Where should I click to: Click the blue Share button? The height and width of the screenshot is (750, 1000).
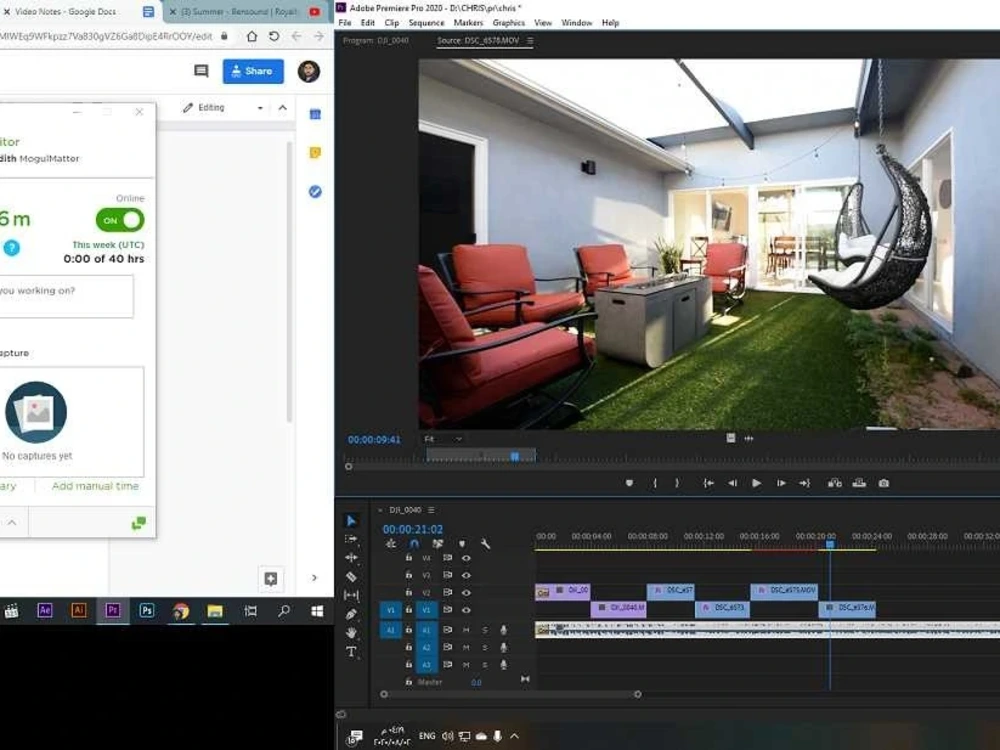(253, 71)
